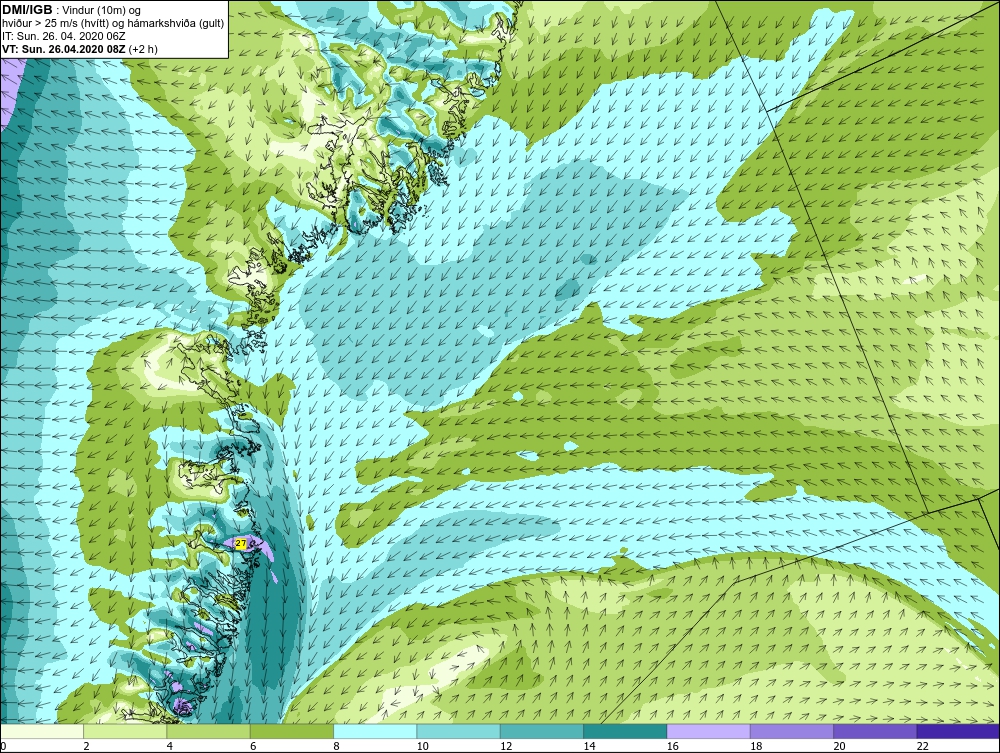Click the '18' scale label
The height and width of the screenshot is (753, 1000).
point(756,746)
